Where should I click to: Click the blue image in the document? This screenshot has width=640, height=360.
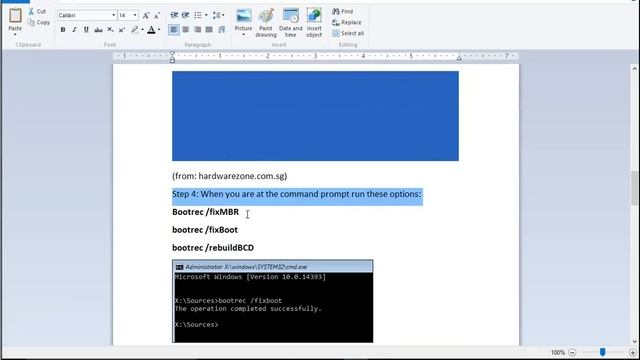coord(315,116)
